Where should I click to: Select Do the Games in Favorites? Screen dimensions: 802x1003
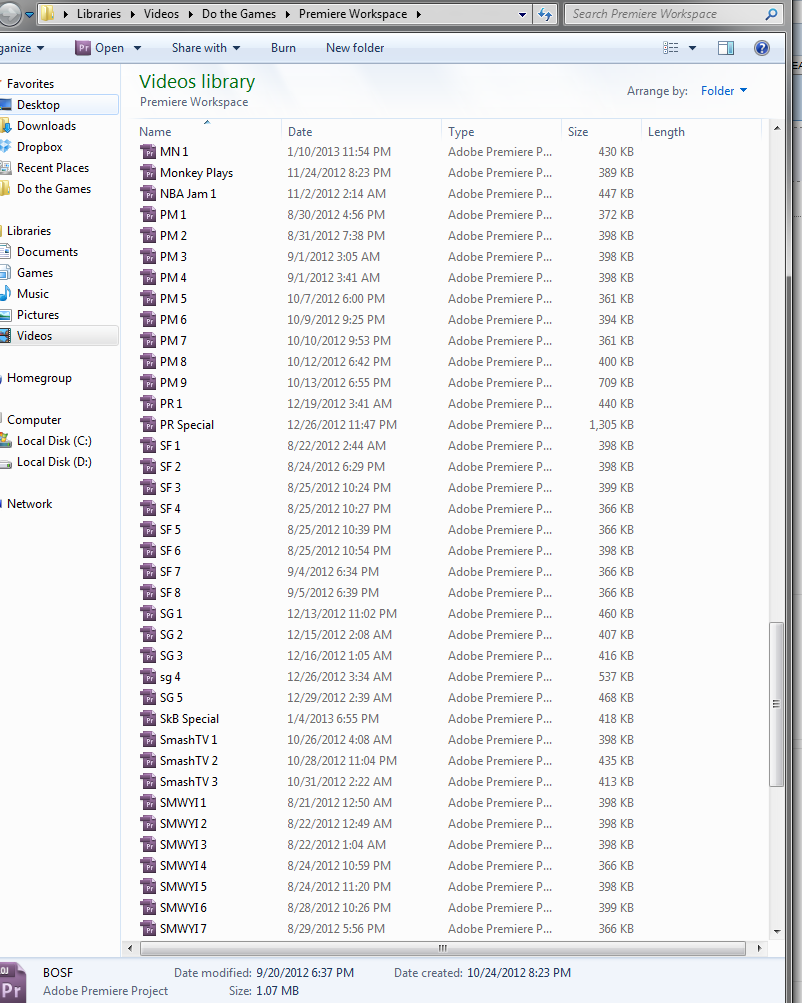pos(54,189)
